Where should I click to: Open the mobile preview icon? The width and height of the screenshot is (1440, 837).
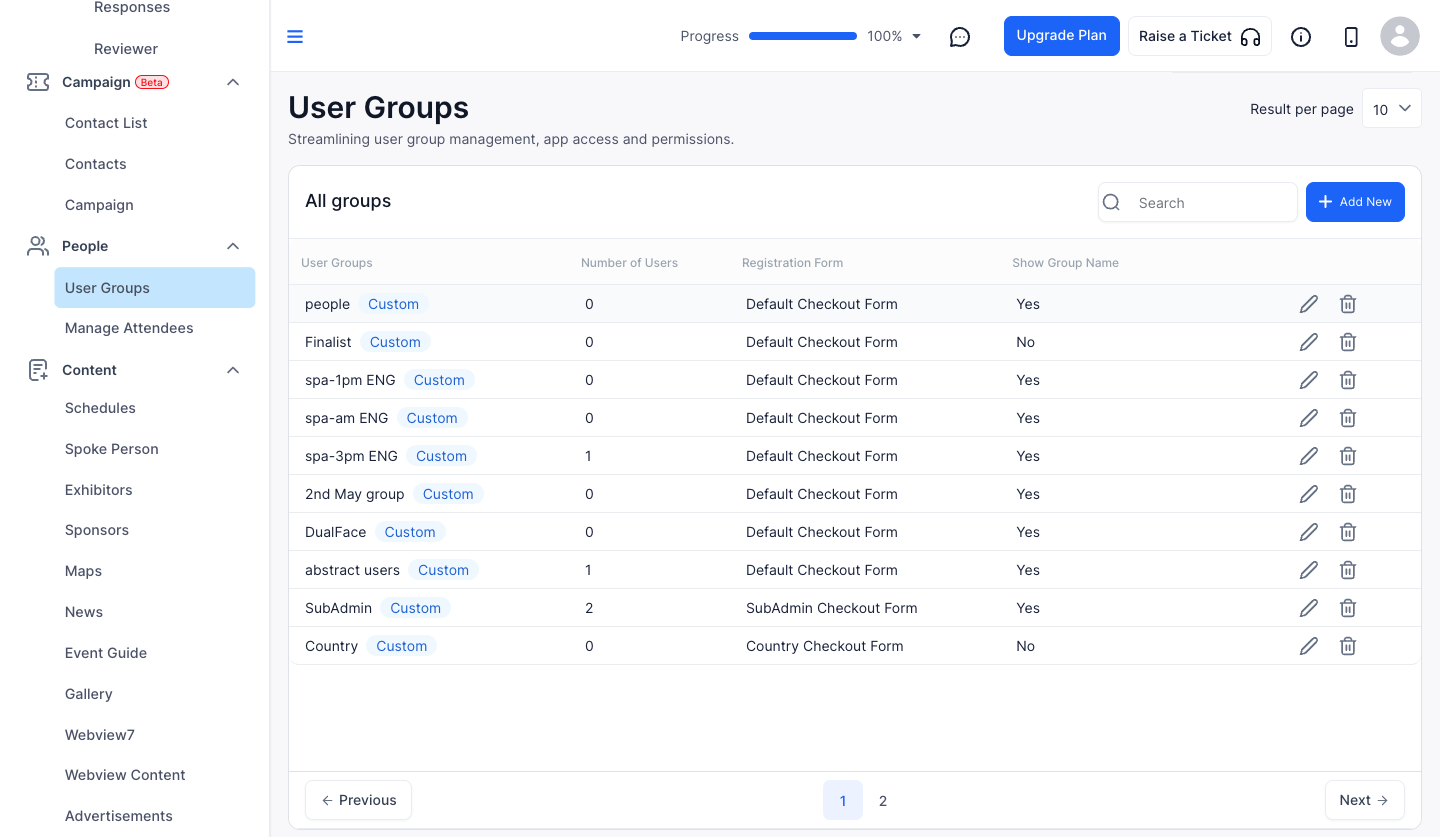coord(1351,37)
